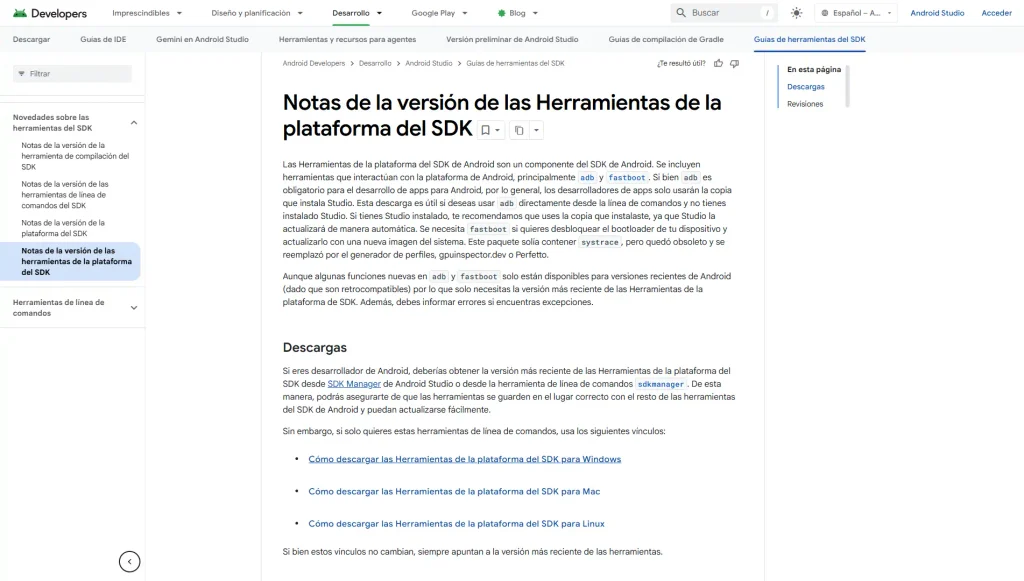
Task: Click the Android Studio header link
Action: click(937, 13)
